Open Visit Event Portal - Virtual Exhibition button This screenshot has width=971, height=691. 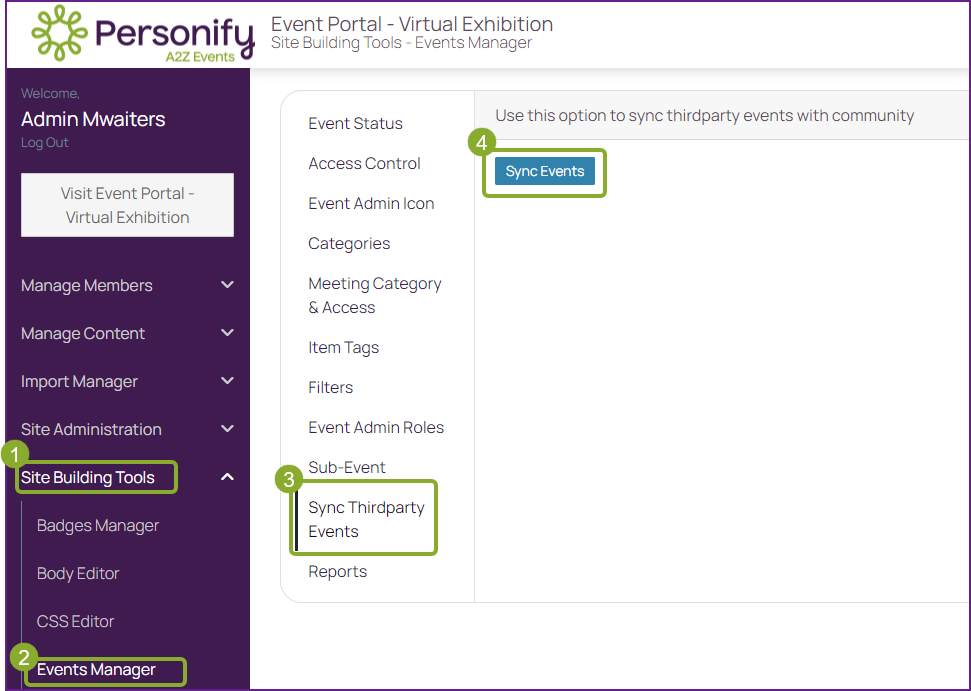point(128,205)
